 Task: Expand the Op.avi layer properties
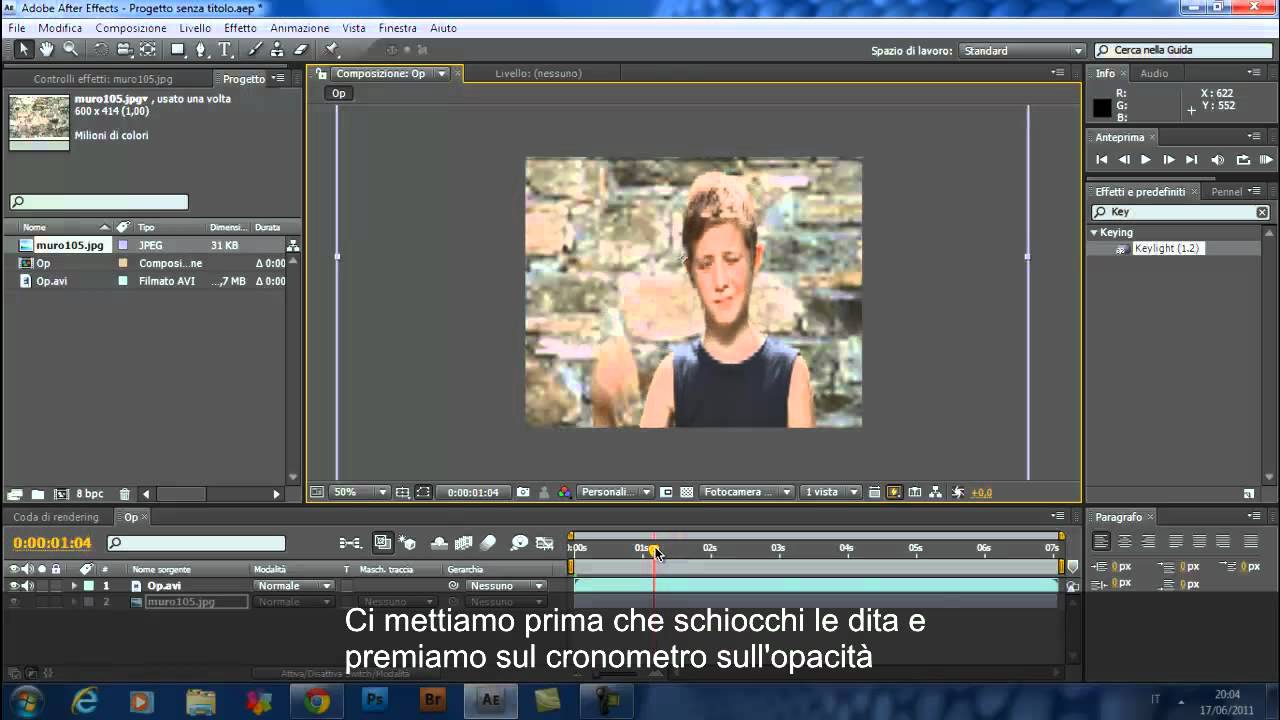coord(73,586)
